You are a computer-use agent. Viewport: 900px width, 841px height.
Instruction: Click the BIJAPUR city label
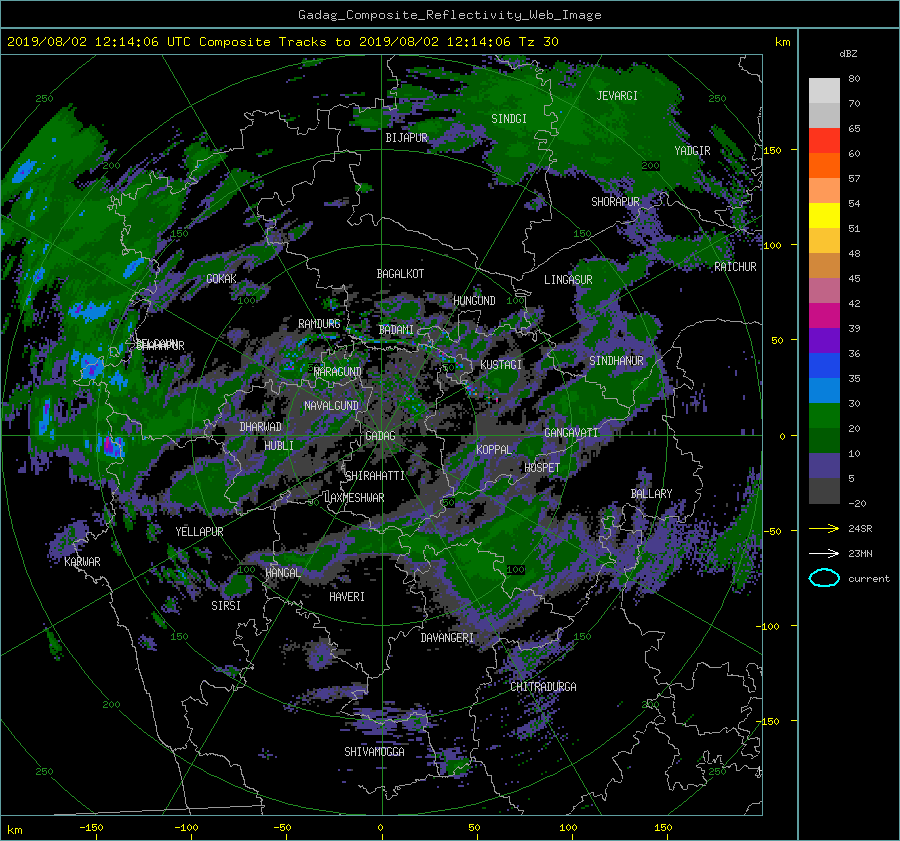click(406, 138)
